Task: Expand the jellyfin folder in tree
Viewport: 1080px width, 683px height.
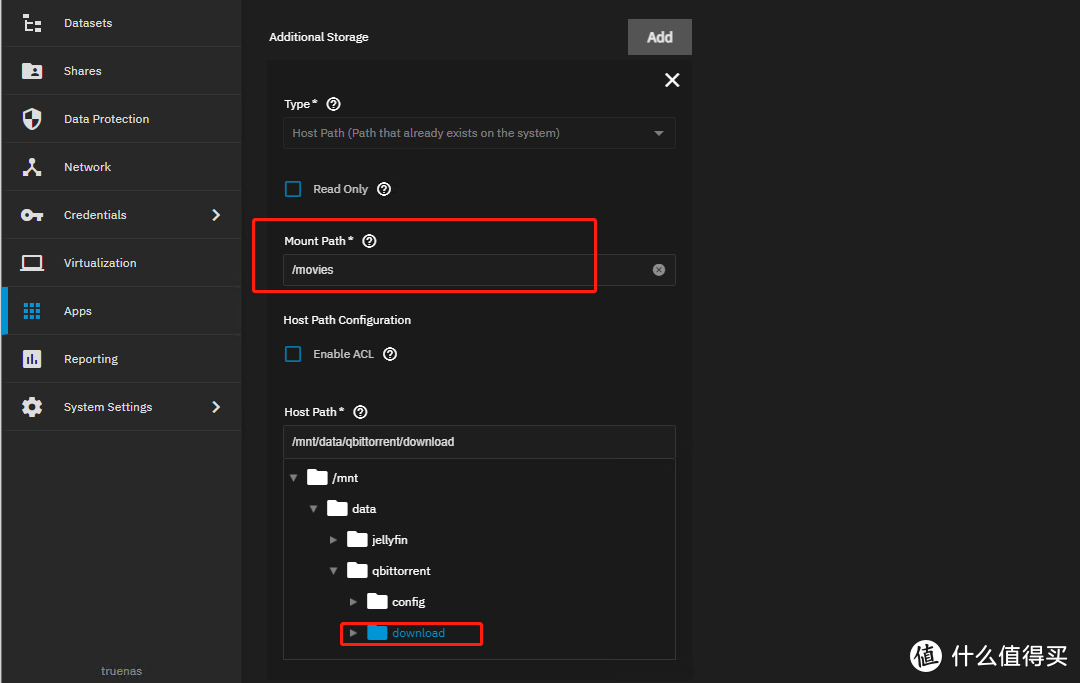Action: click(334, 540)
